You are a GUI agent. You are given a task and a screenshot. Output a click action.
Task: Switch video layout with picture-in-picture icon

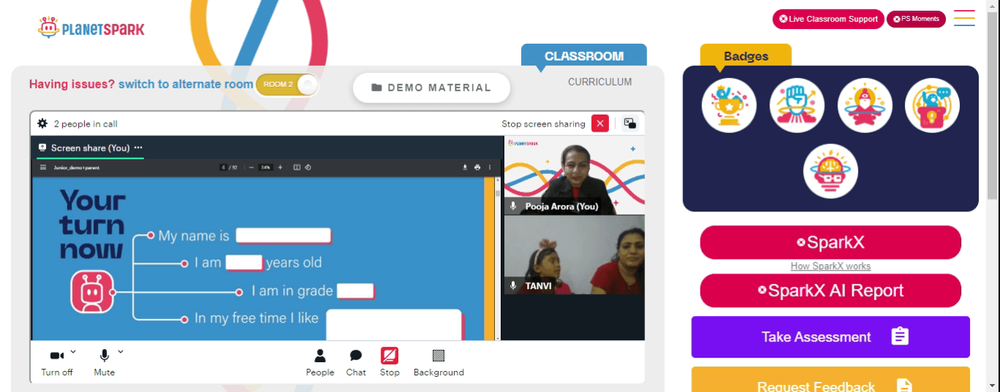[630, 124]
